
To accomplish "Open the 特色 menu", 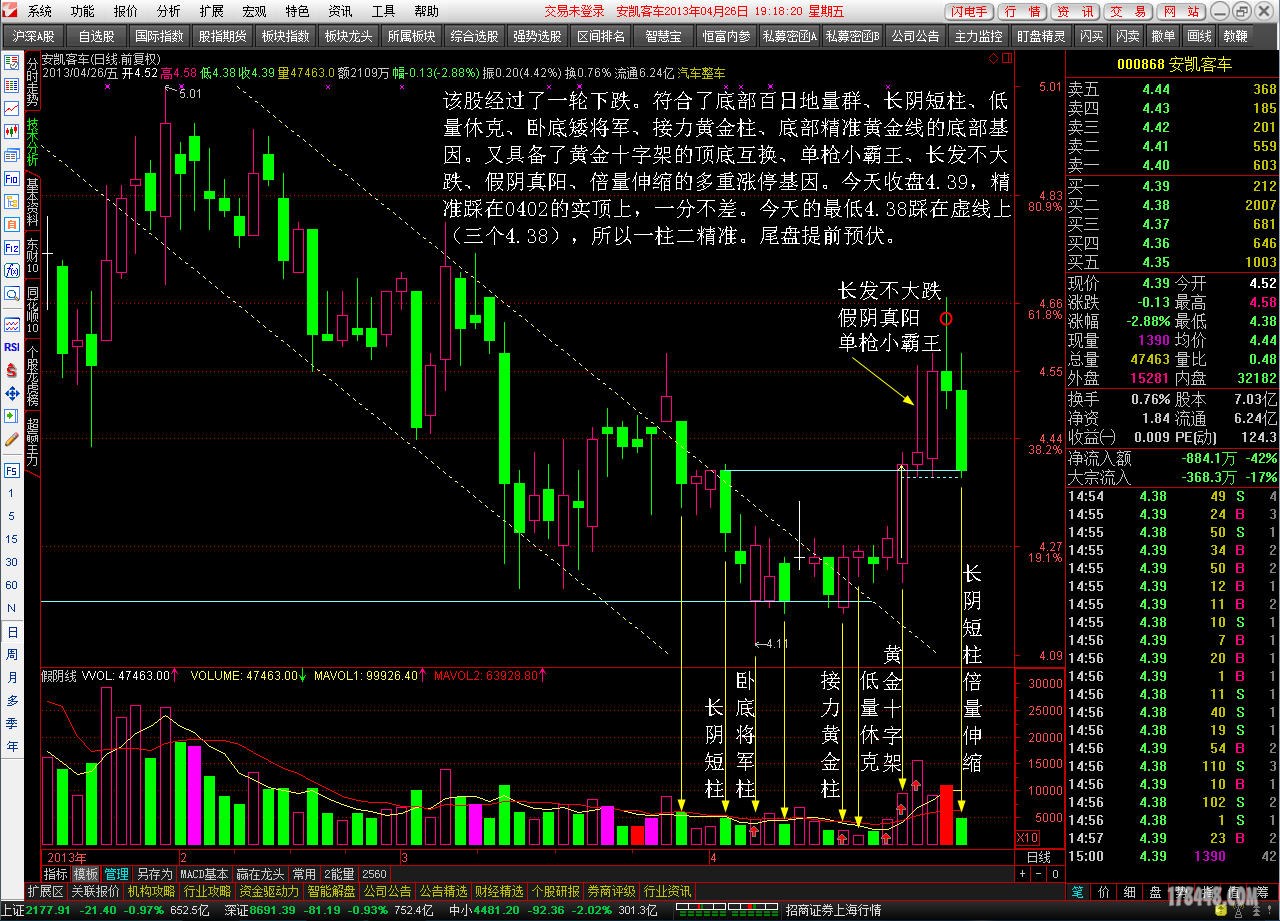I will click(297, 11).
